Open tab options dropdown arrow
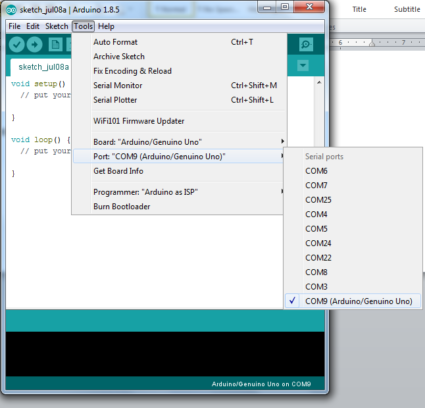This screenshot has height=408, width=425. click(303, 65)
